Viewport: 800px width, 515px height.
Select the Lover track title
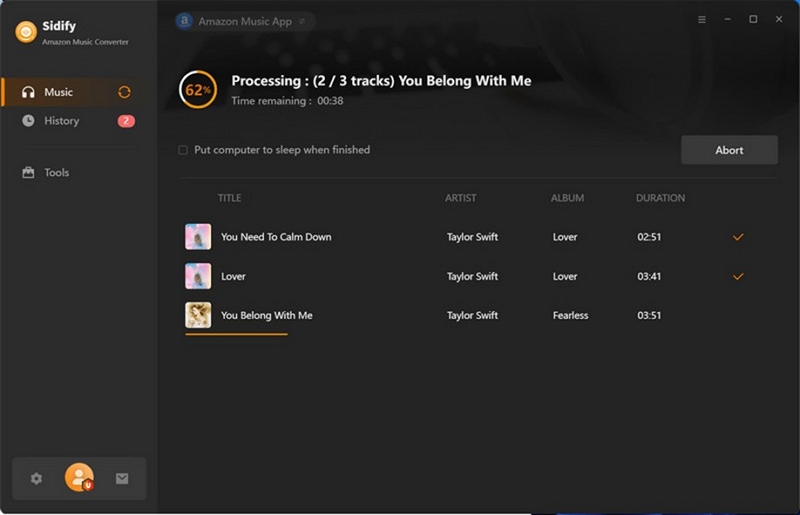pos(233,276)
